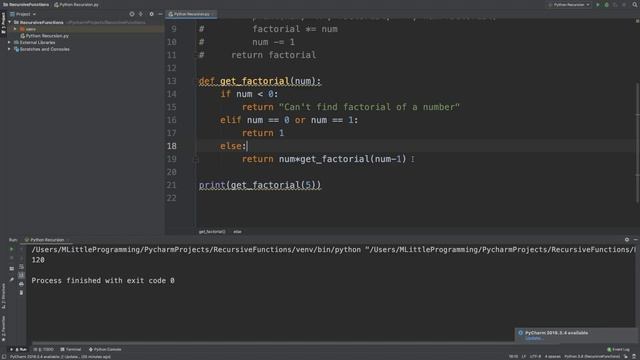Click RecursiveFunctions breadcrumb in navigation bar

25,4
